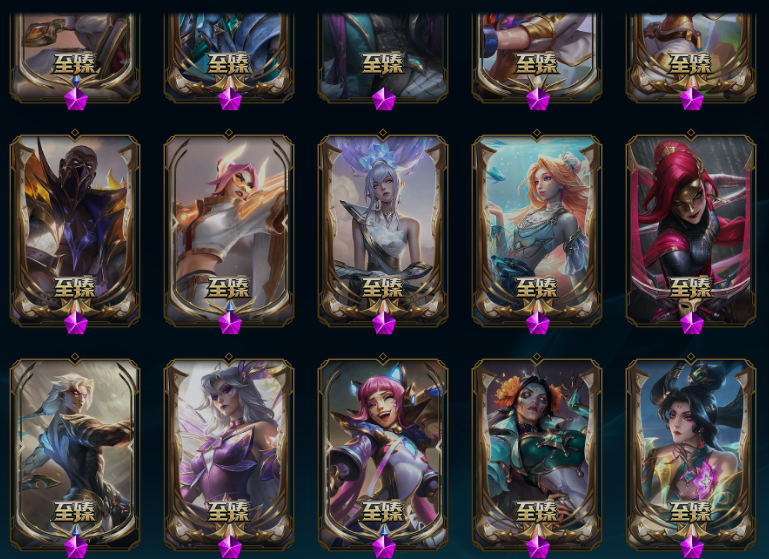The width and height of the screenshot is (769, 559).
Task: Click purple gem under red-haired assassin card
Action: (x=692, y=323)
